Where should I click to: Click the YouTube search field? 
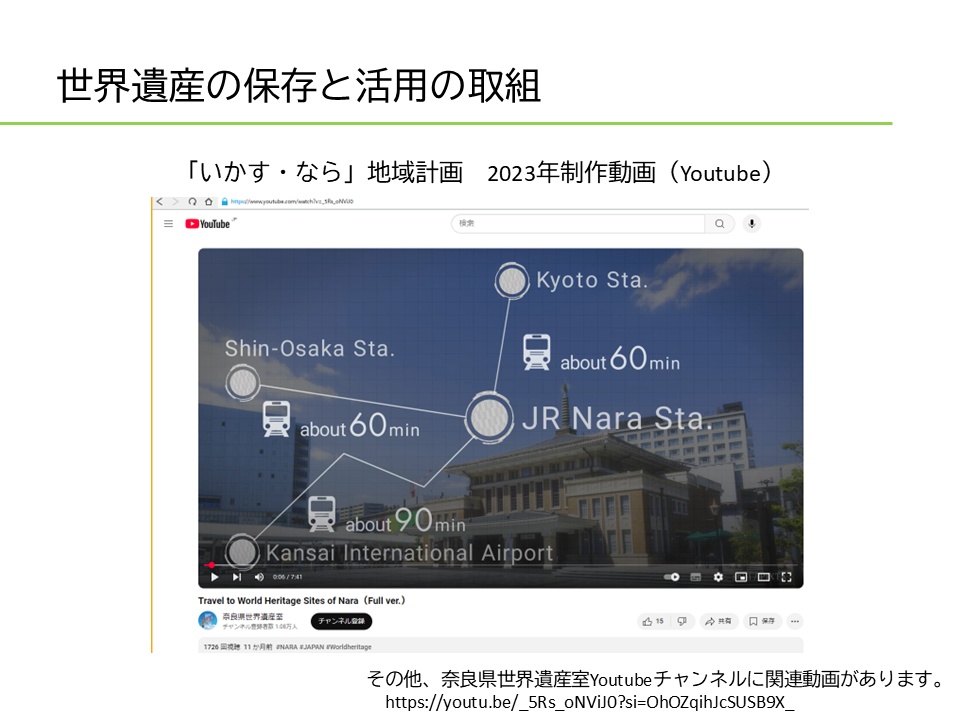click(578, 223)
